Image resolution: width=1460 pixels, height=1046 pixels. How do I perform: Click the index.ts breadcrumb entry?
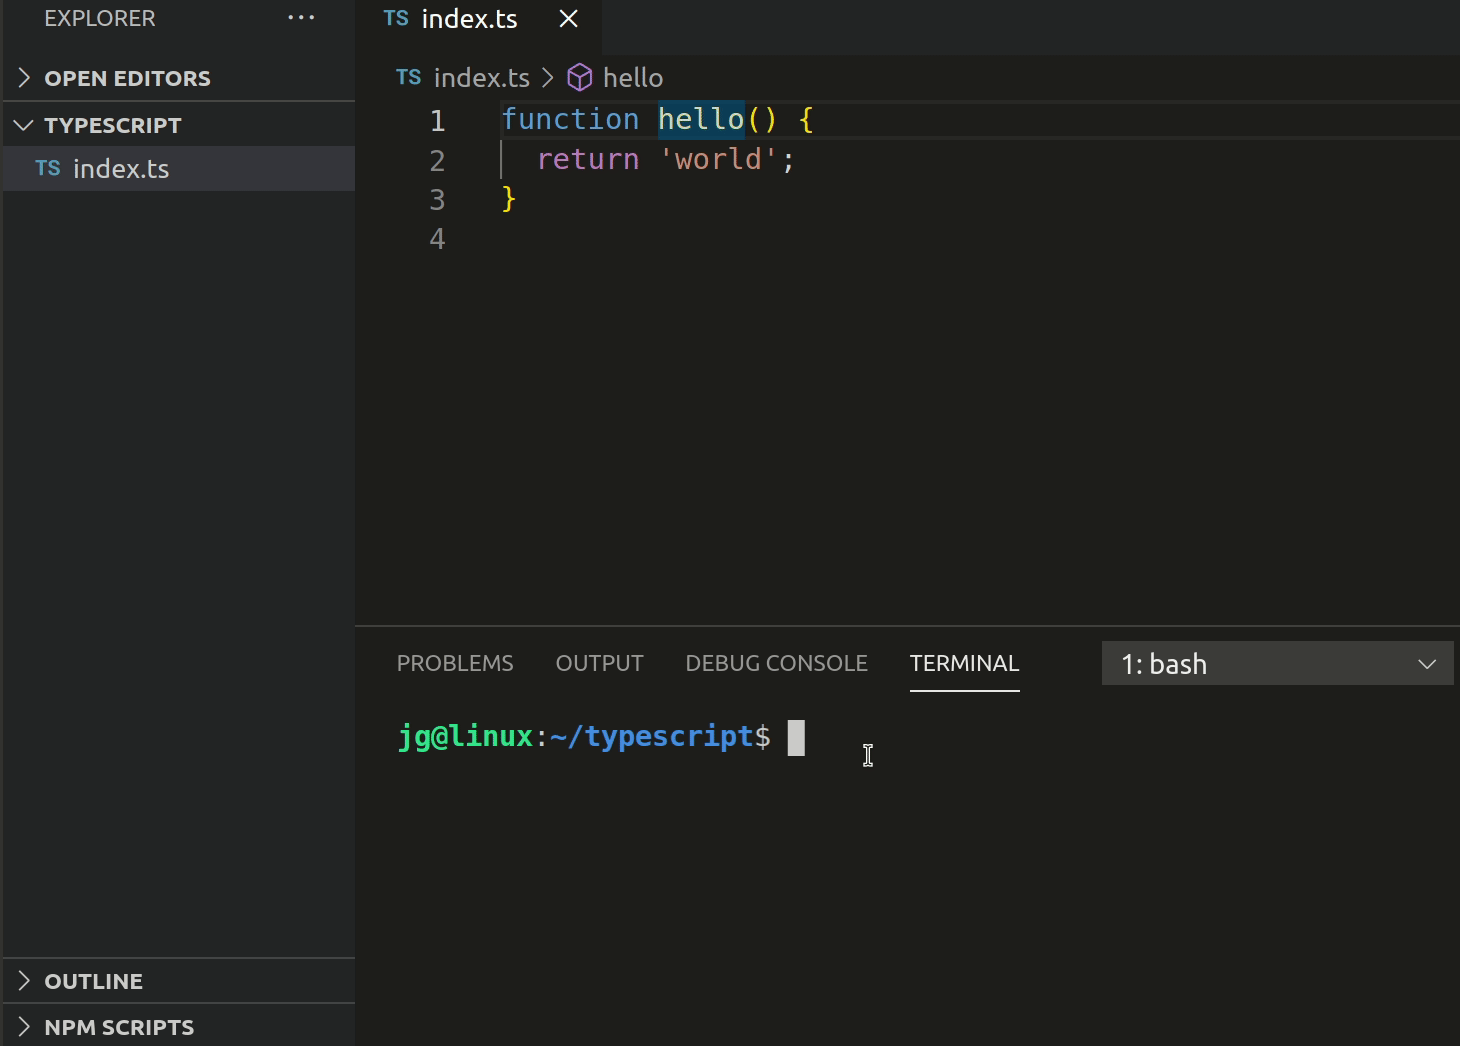coord(483,77)
